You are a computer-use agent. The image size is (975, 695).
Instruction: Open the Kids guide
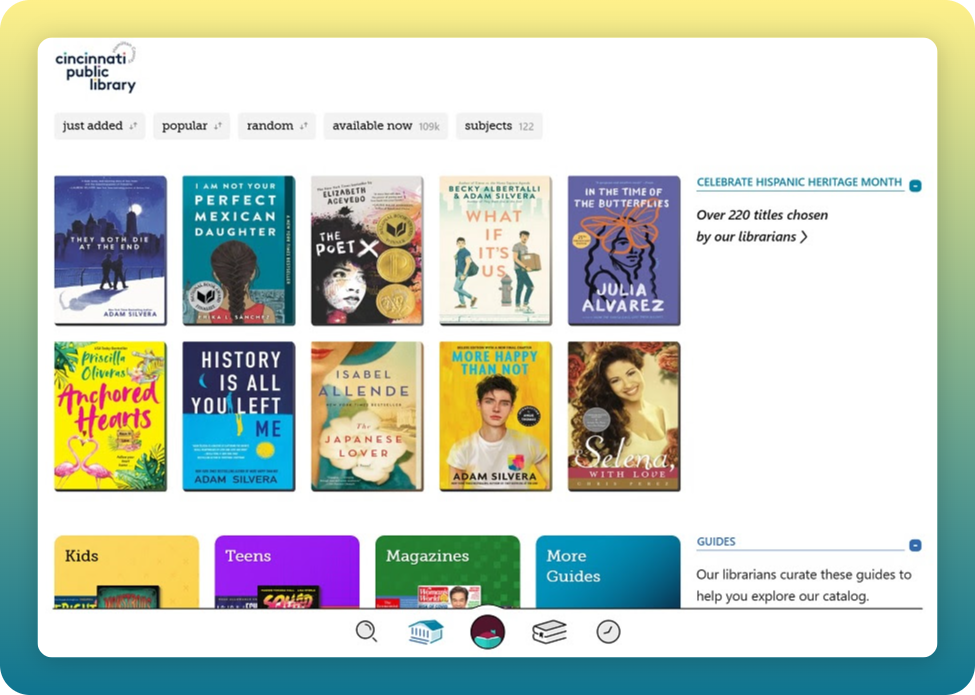(x=126, y=572)
